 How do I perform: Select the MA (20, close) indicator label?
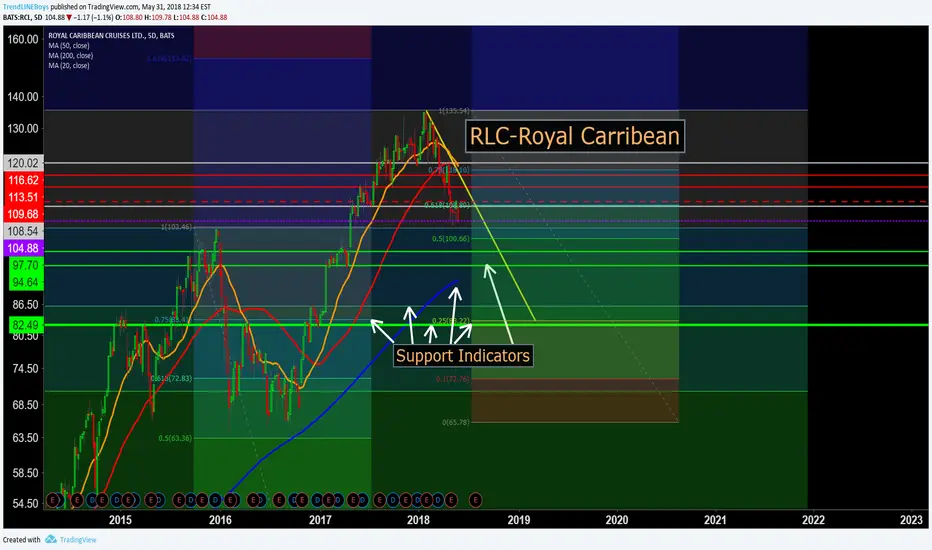(69, 66)
